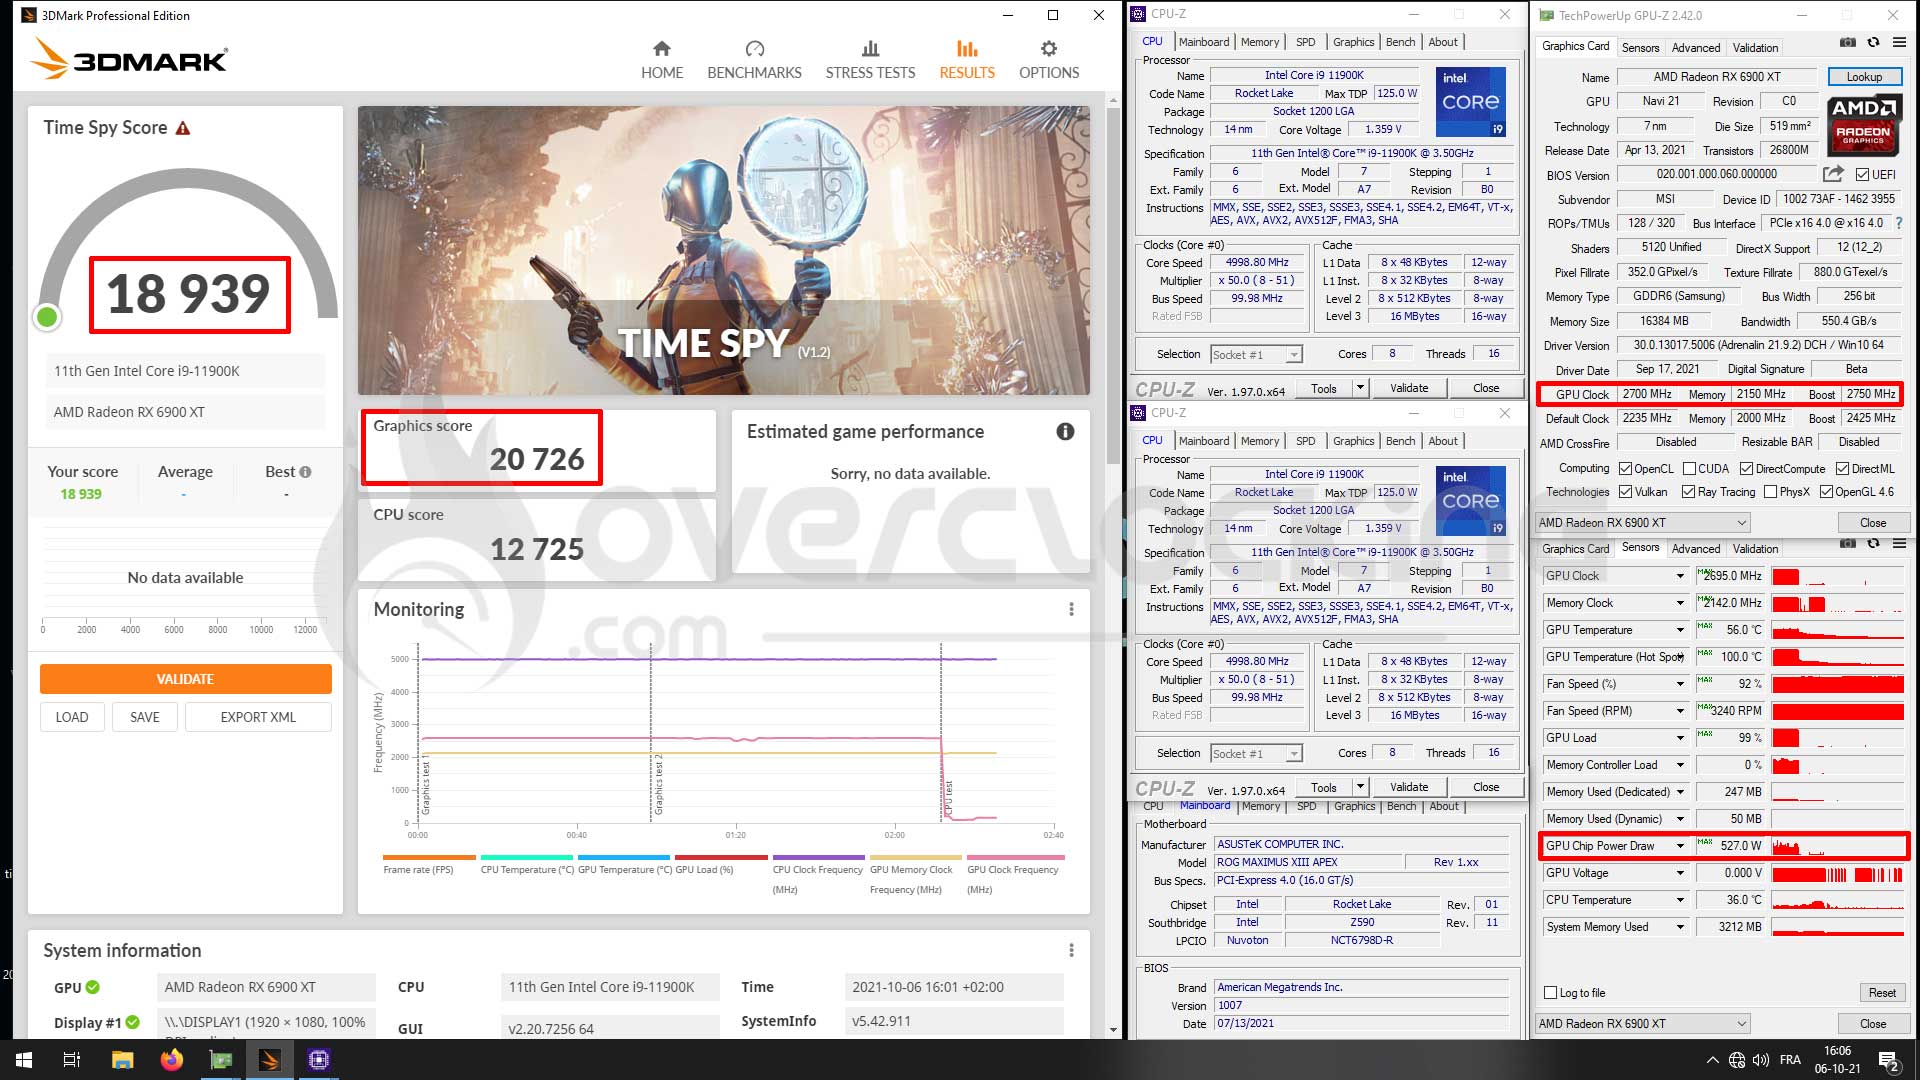Toggle the Ray Tracing checkbox
Screen dimensions: 1920x1080
click(1688, 492)
